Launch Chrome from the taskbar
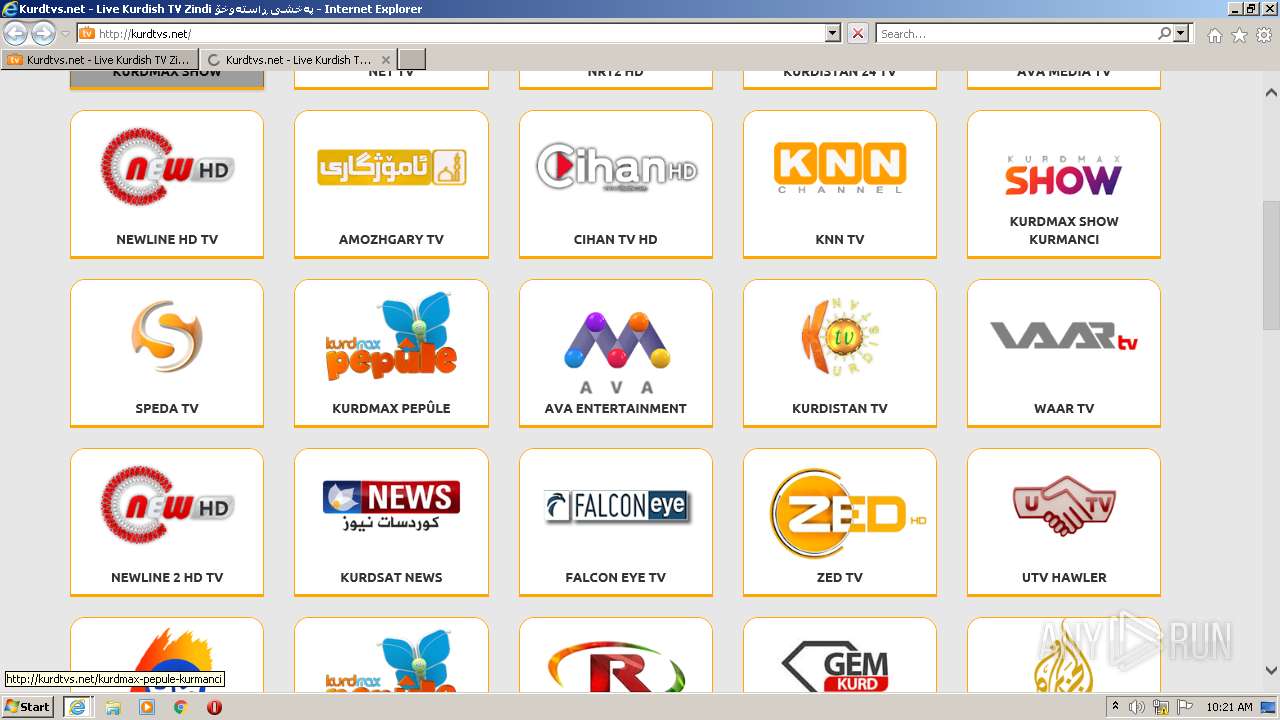This screenshot has height=720, width=1280. (x=181, y=707)
